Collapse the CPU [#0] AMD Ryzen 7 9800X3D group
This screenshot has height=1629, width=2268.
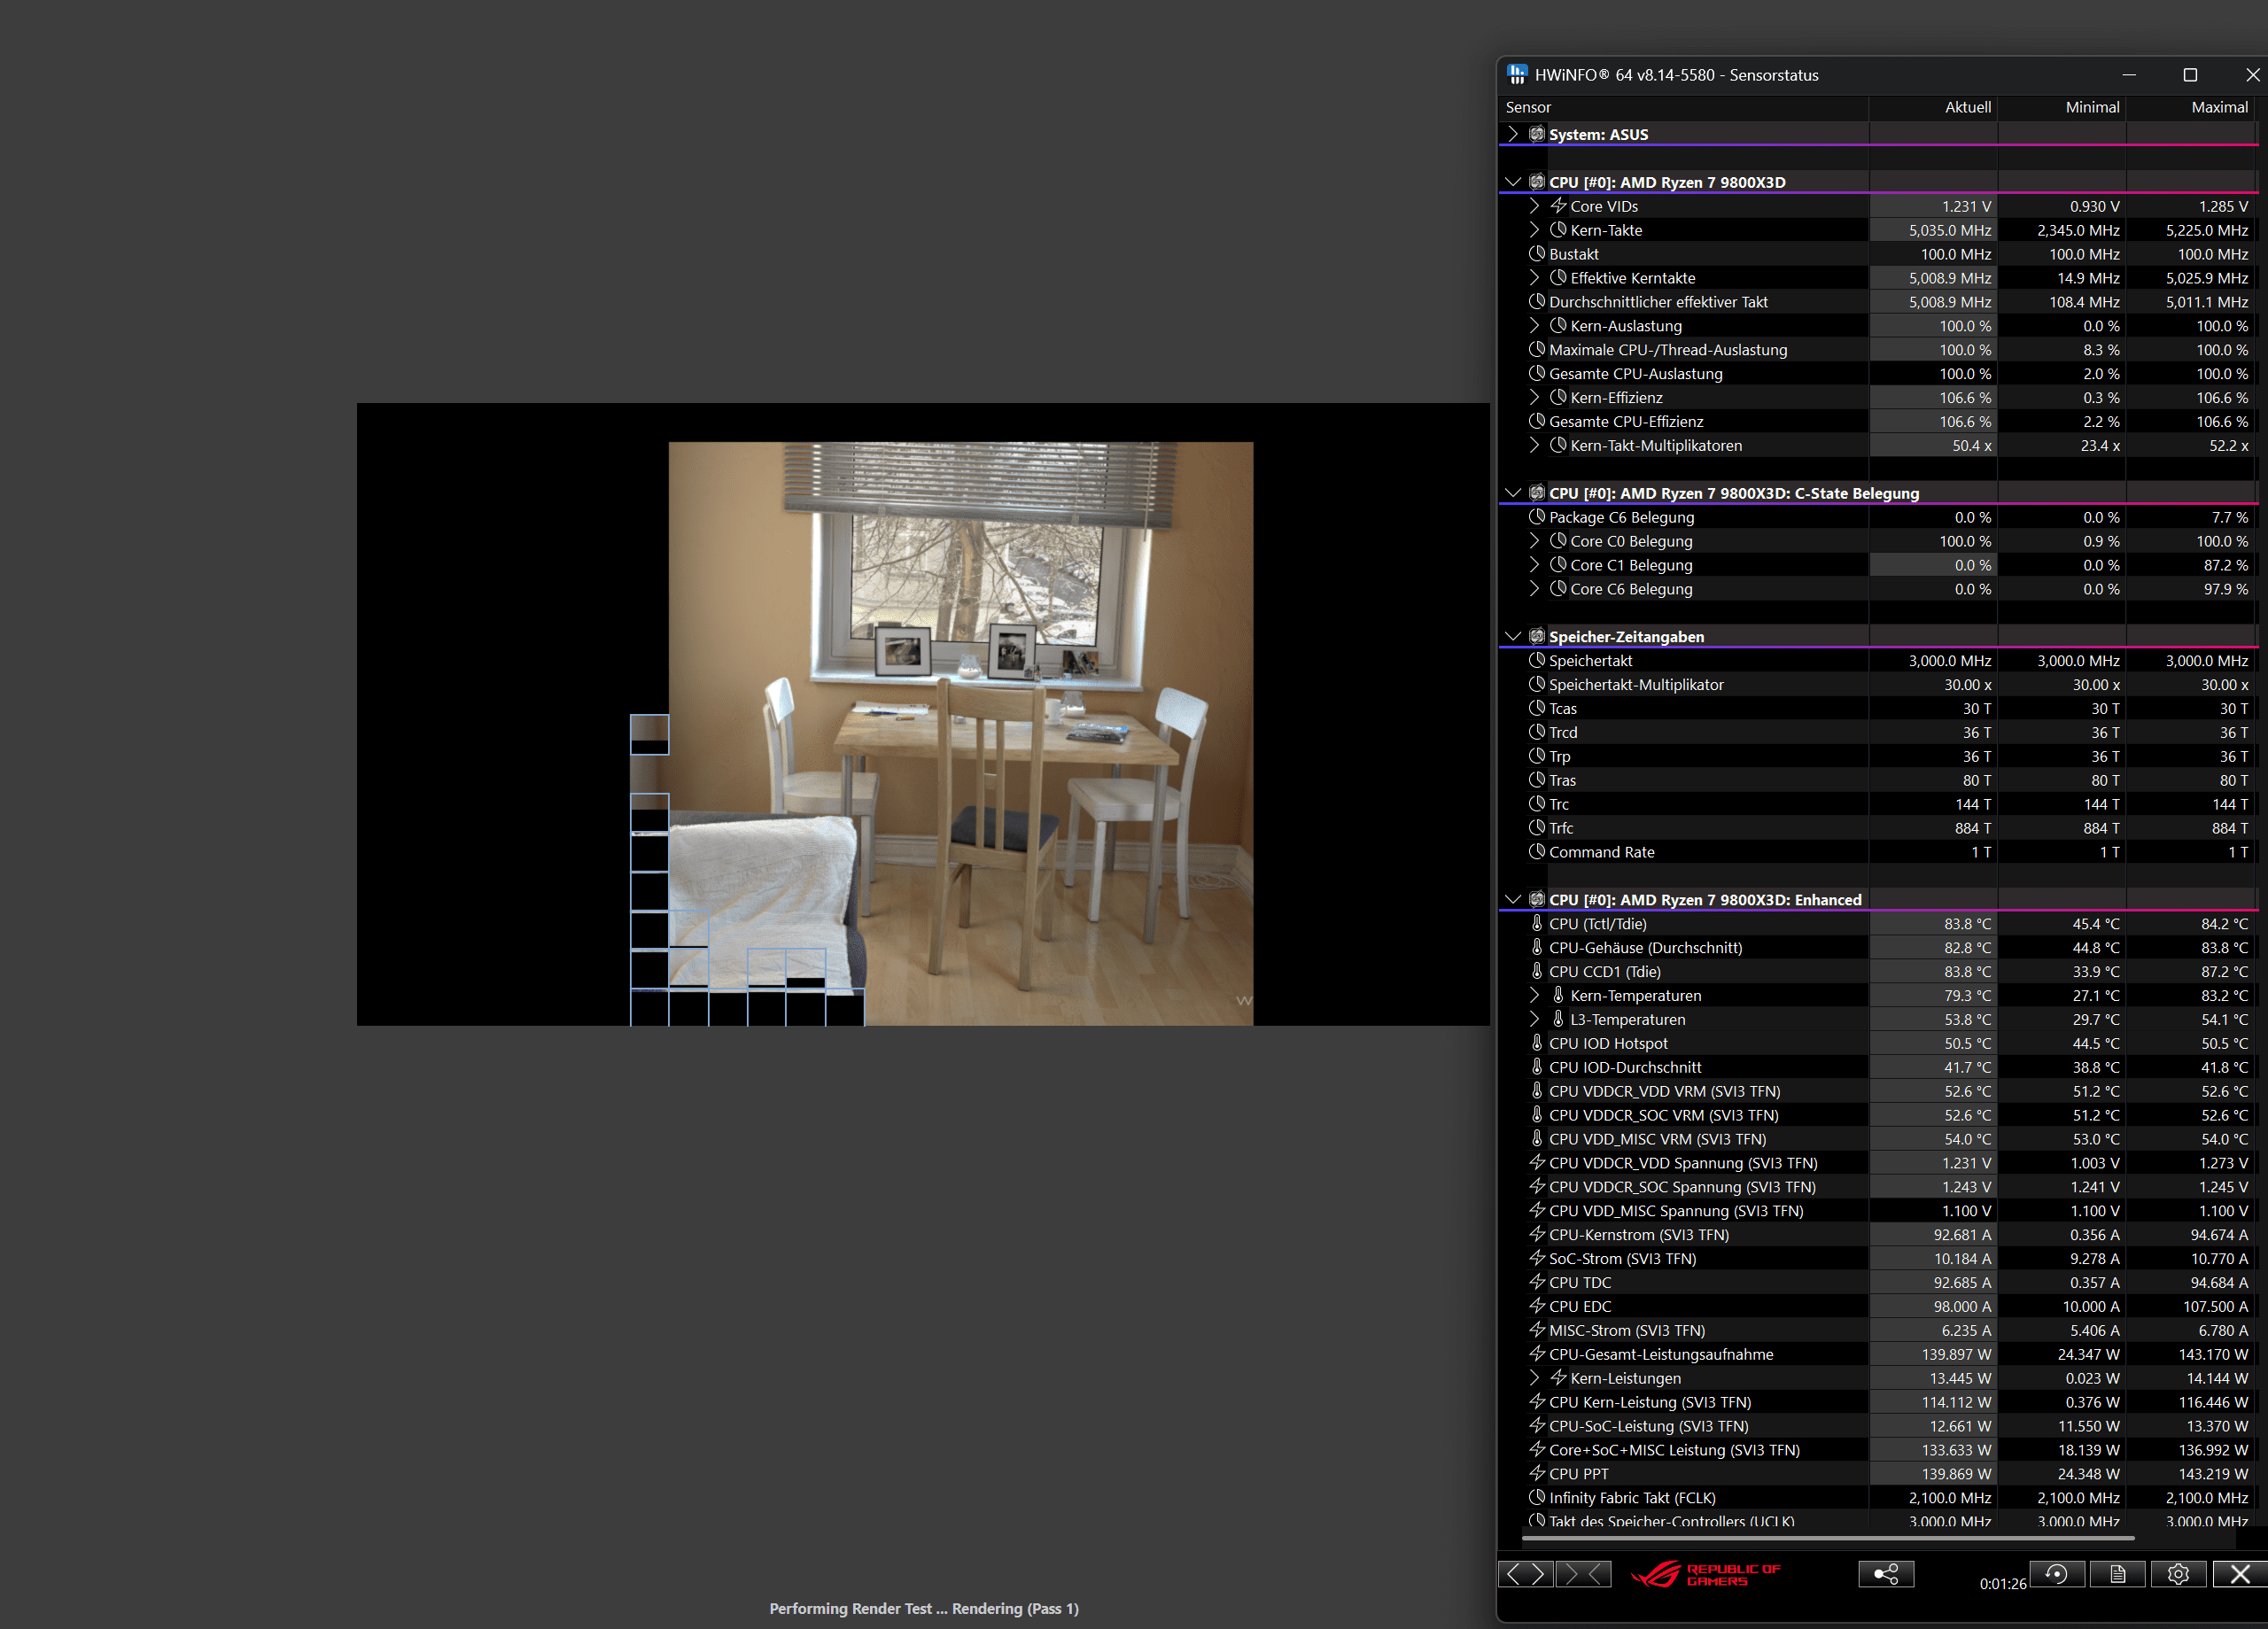click(x=1513, y=182)
